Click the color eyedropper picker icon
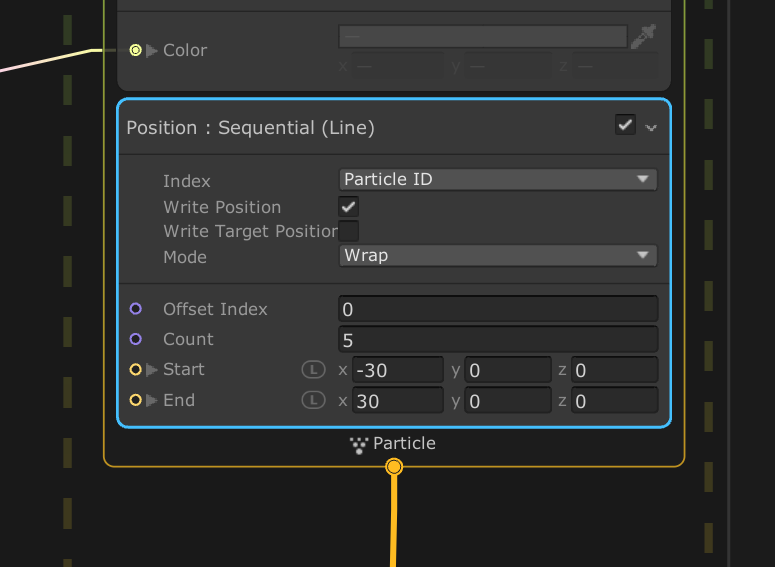The image size is (775, 567). click(643, 38)
